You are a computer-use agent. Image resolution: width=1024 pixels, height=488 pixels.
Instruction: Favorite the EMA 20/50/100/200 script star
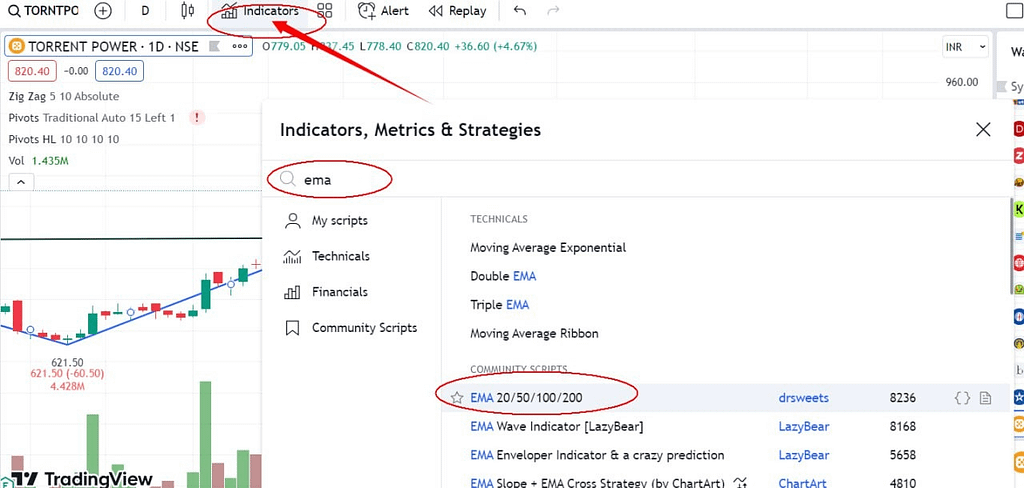pyautogui.click(x=457, y=398)
